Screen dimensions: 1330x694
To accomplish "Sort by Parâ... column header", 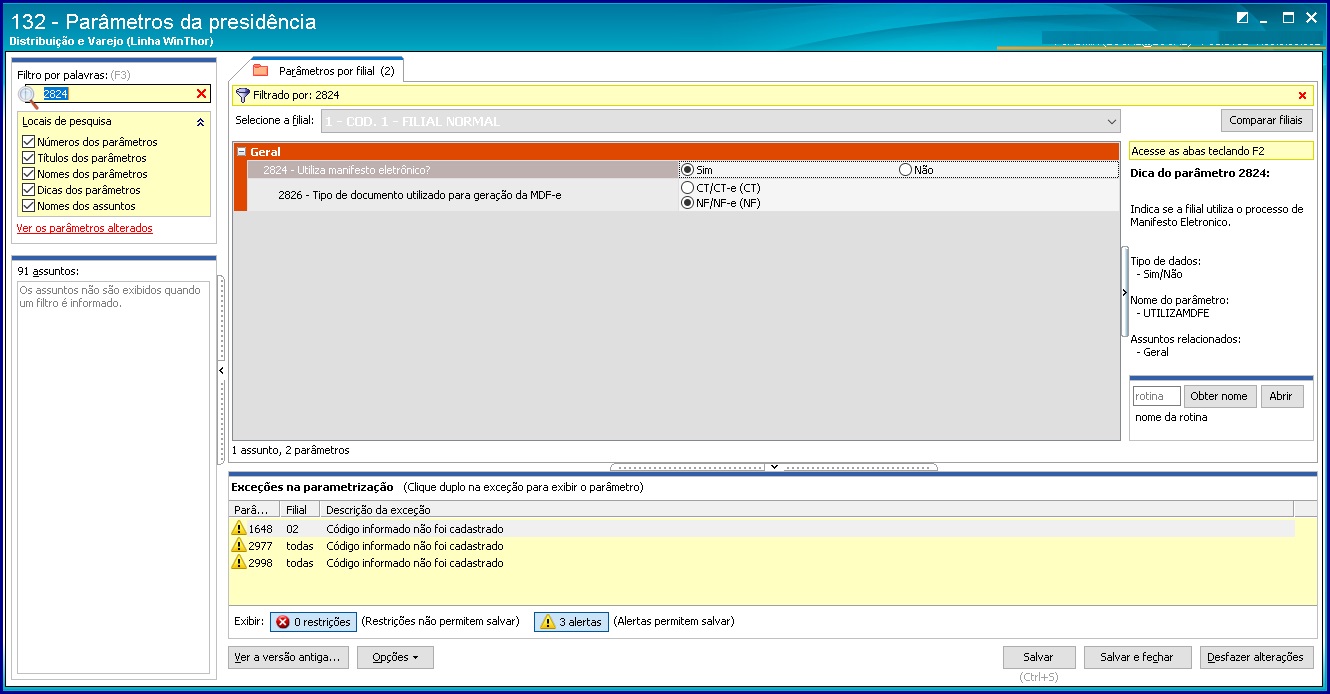I will 255,510.
